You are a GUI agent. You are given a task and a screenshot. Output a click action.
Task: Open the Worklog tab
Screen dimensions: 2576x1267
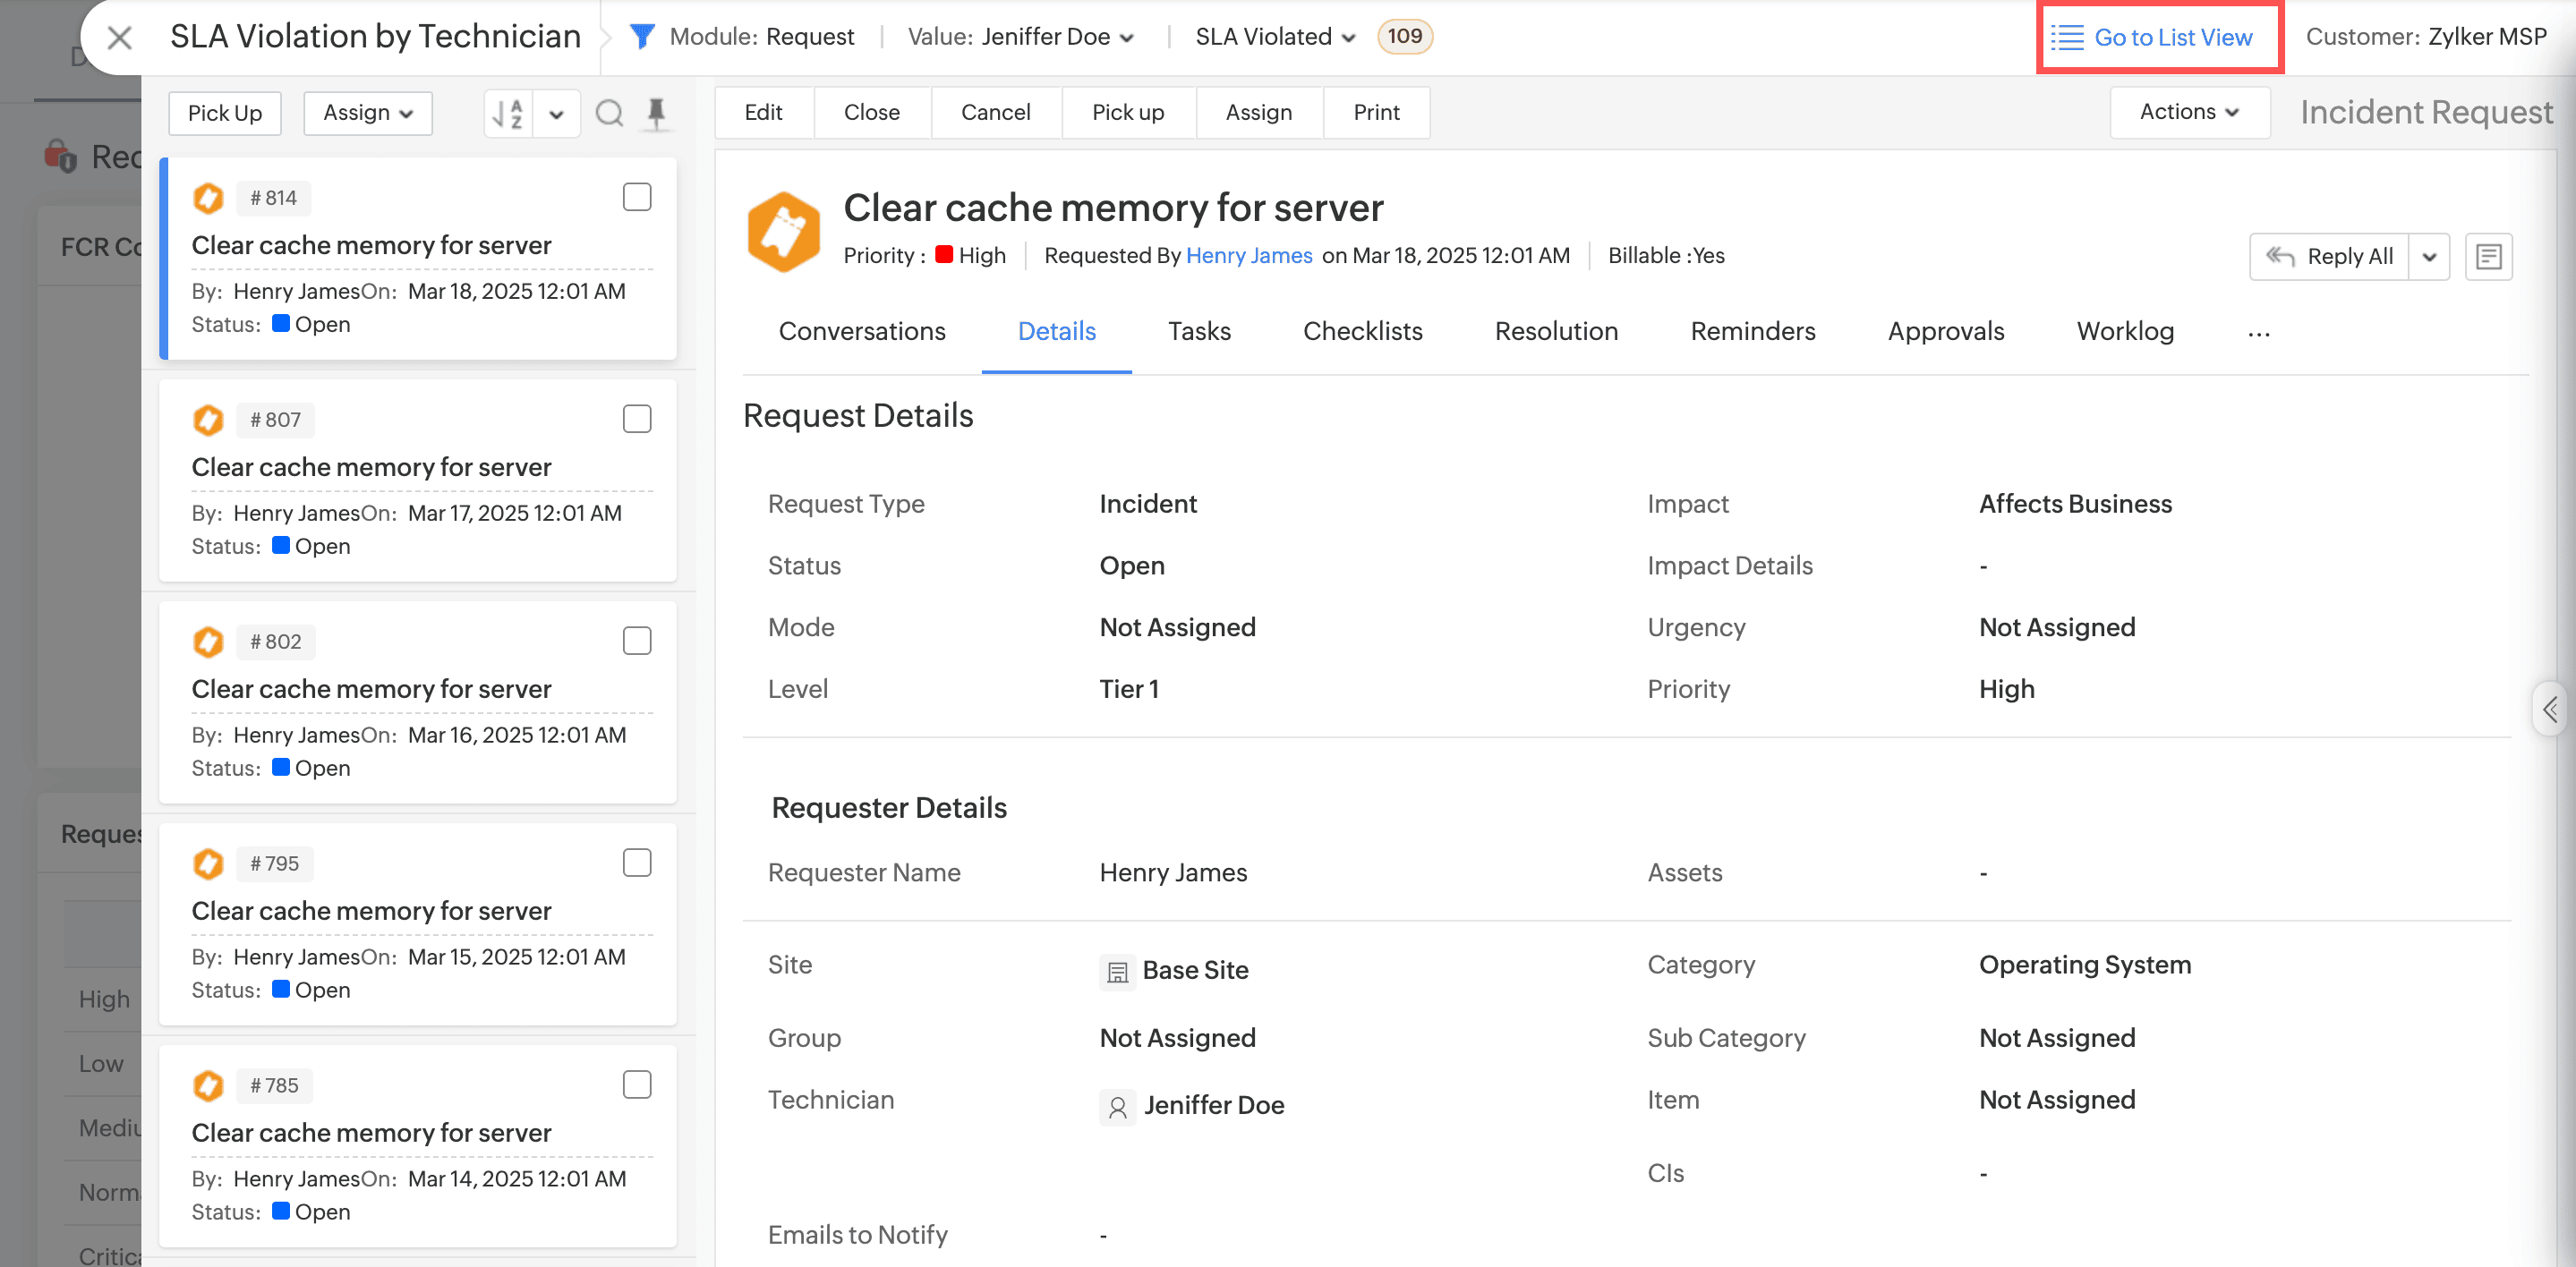(x=2125, y=331)
